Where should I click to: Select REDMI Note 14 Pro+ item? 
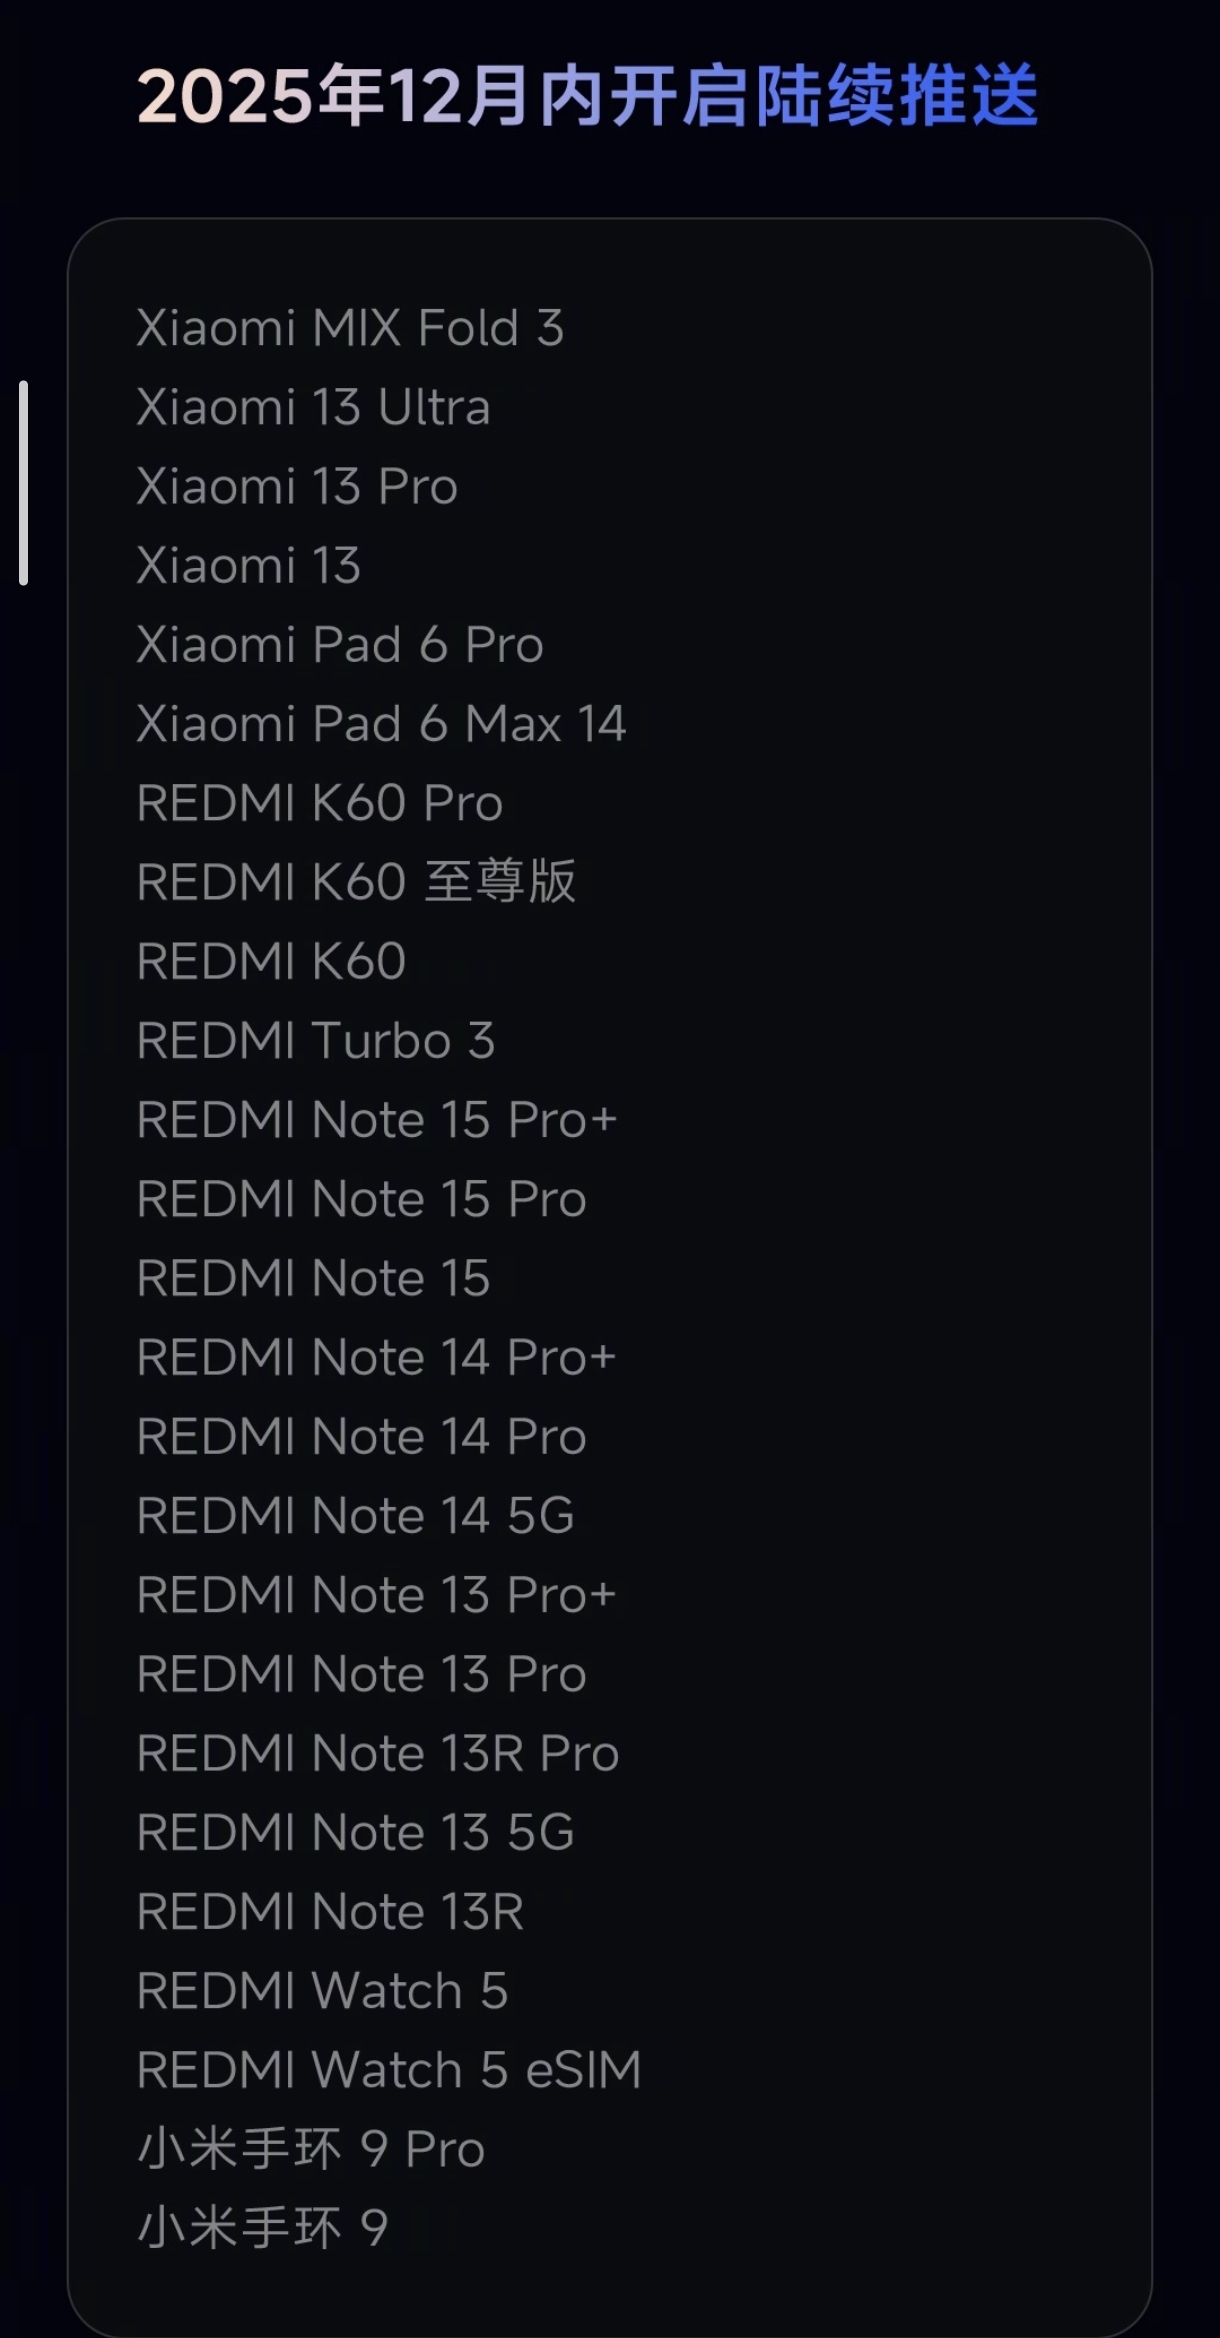coord(376,1357)
